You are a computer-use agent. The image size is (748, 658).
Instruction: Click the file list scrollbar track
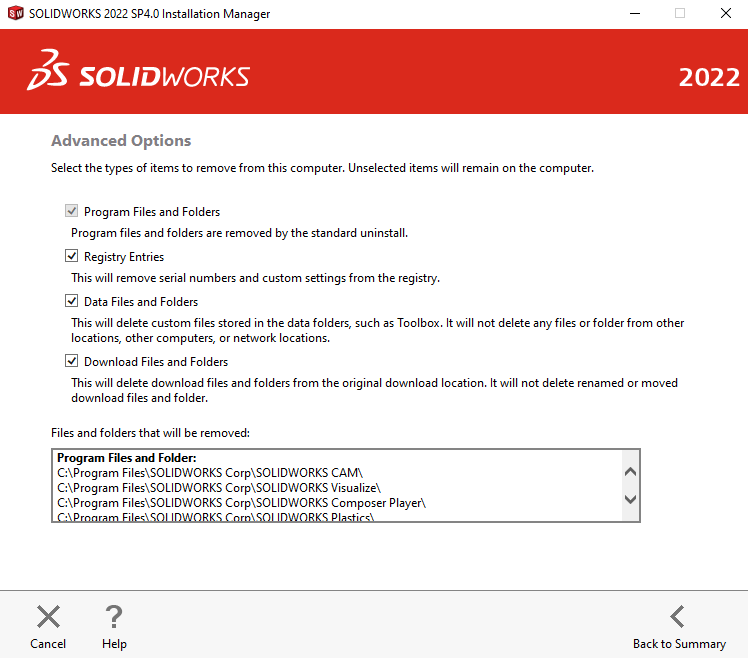click(x=630, y=486)
